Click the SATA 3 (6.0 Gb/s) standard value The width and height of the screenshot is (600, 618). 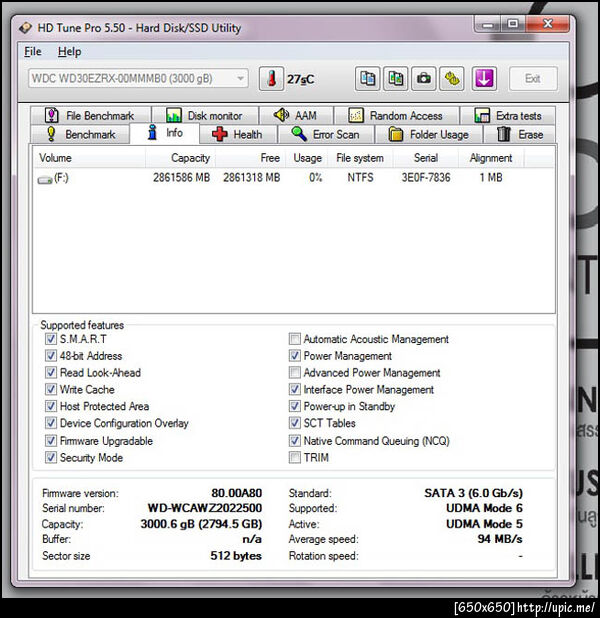coord(473,493)
